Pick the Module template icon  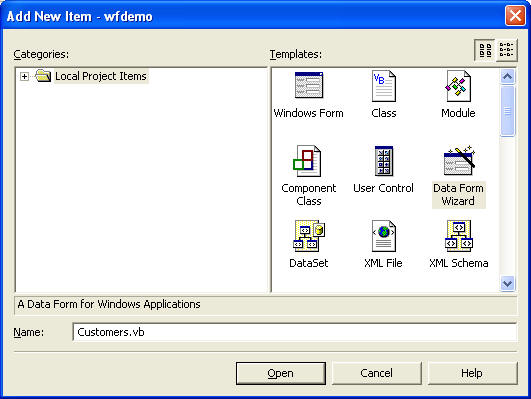[458, 86]
